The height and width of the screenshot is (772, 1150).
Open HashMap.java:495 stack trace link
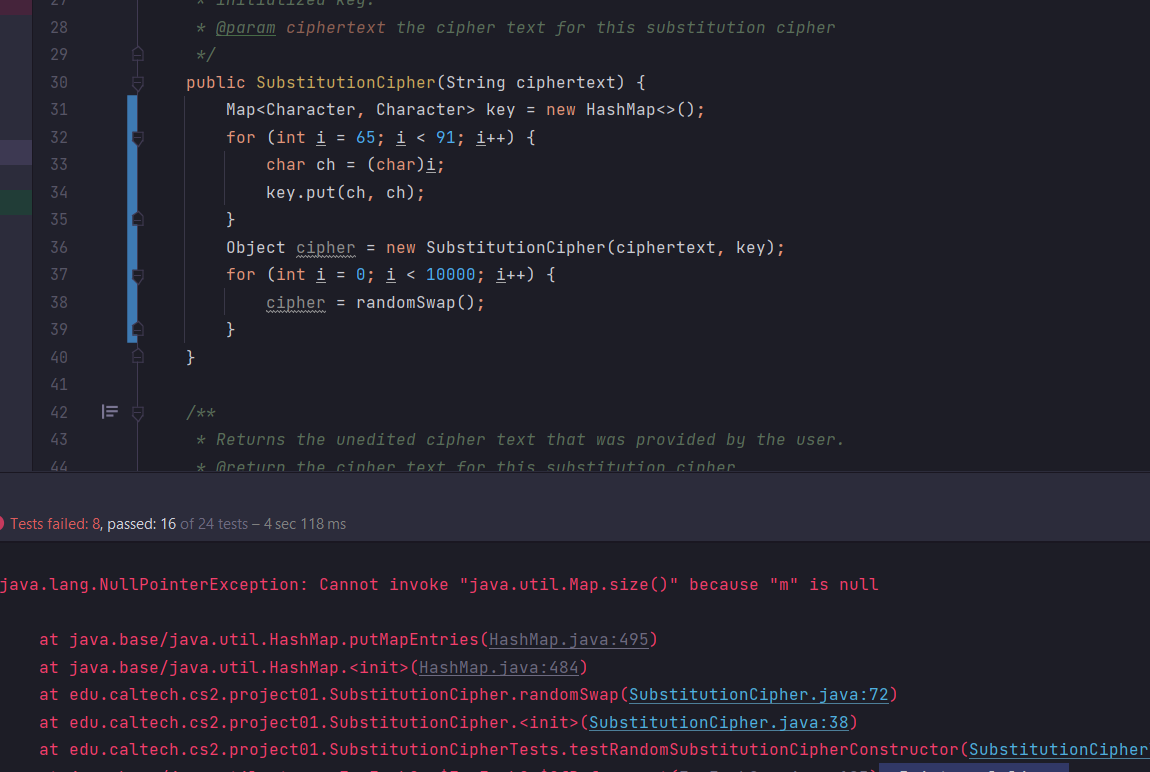tap(569, 640)
